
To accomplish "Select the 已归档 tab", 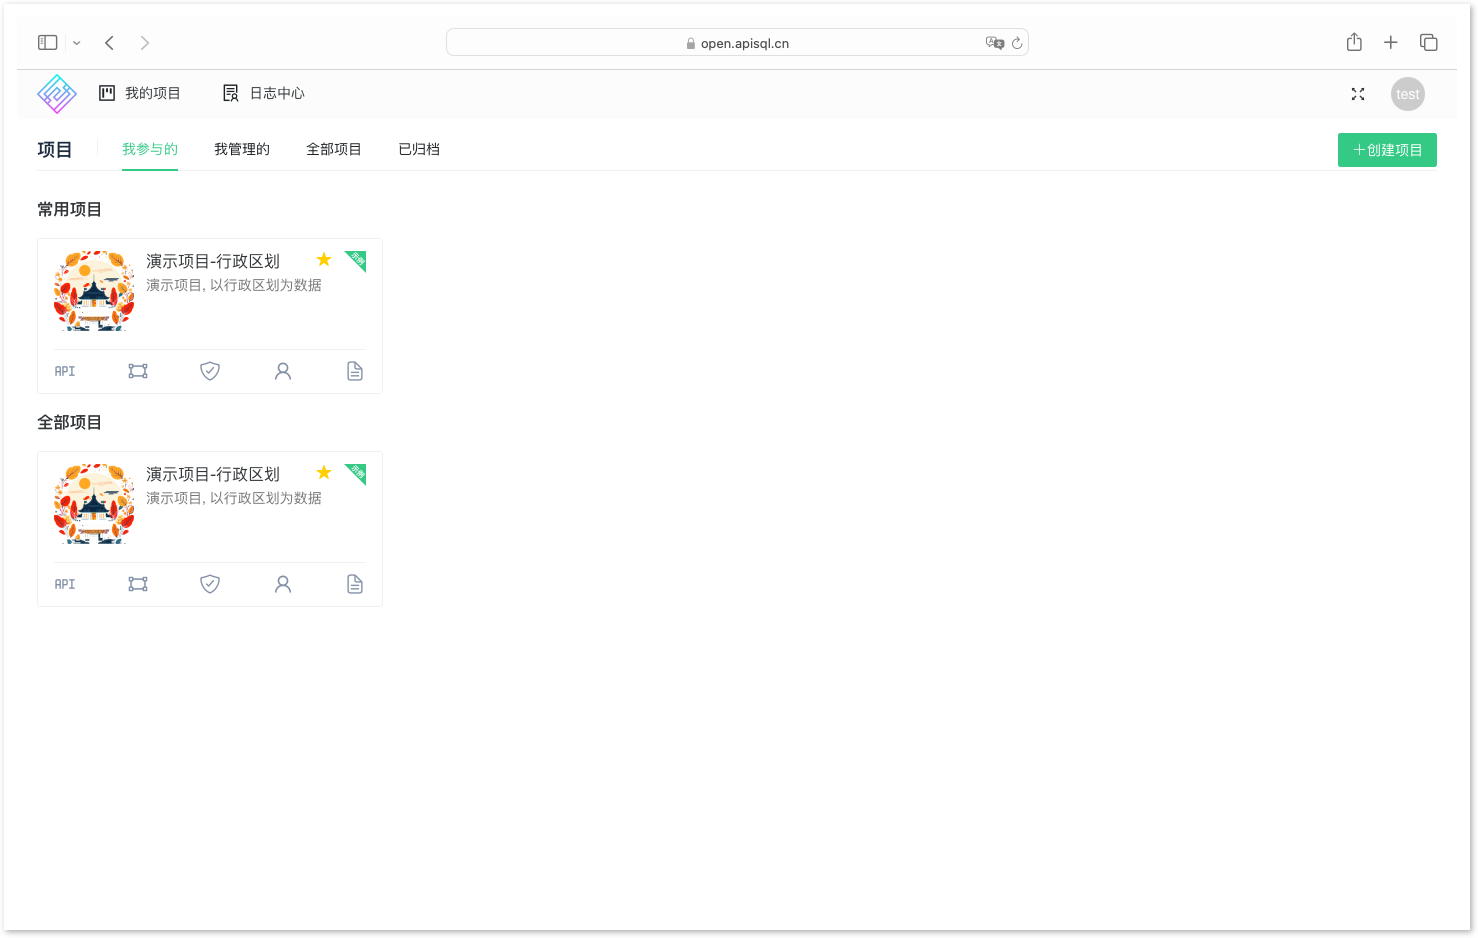I will 419,150.
